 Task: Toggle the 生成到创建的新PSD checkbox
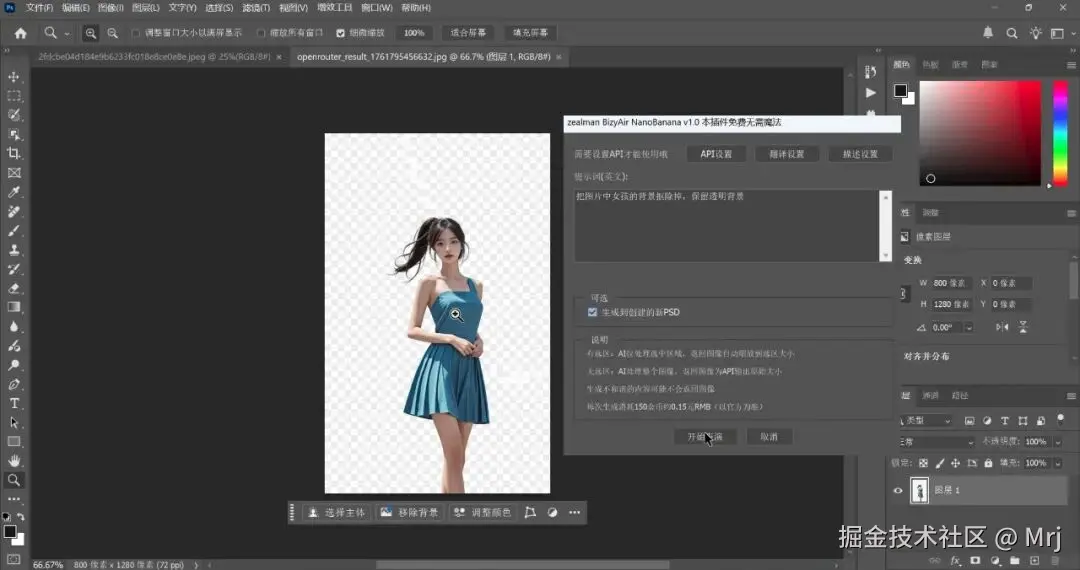[x=593, y=313]
